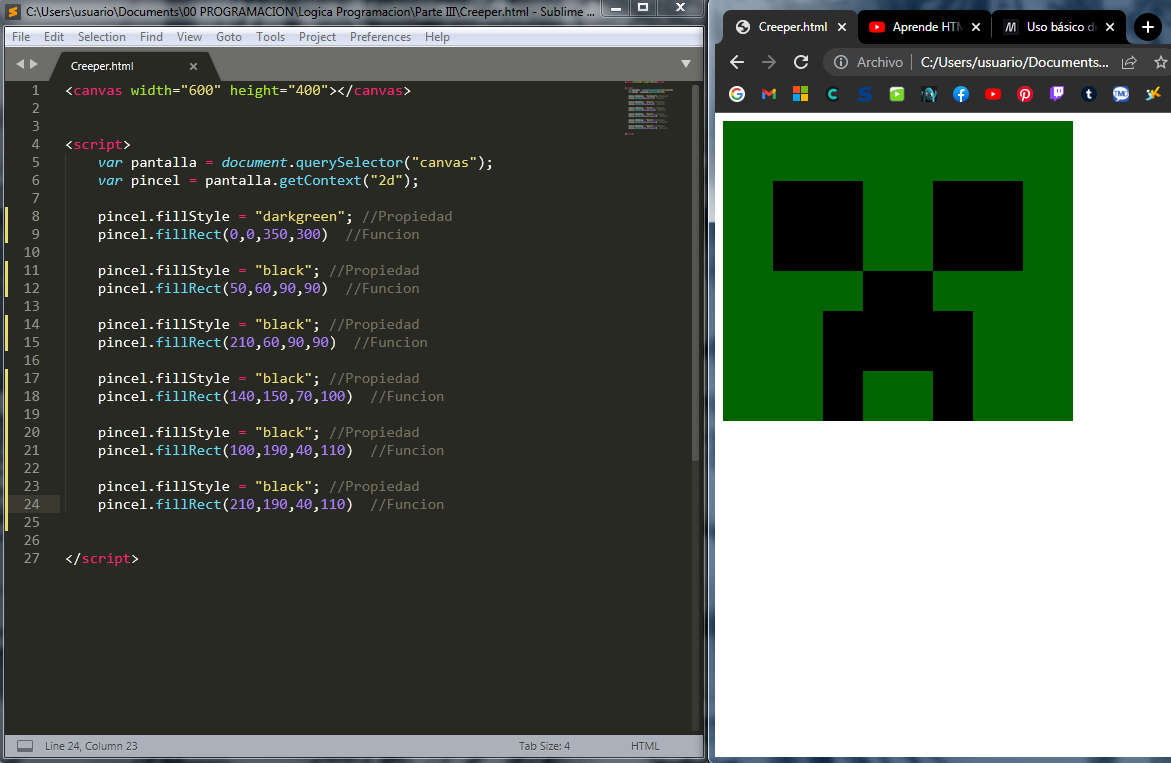The image size is (1171, 763).
Task: Jump to next tab arrow in Sublime
Action: pos(34,64)
